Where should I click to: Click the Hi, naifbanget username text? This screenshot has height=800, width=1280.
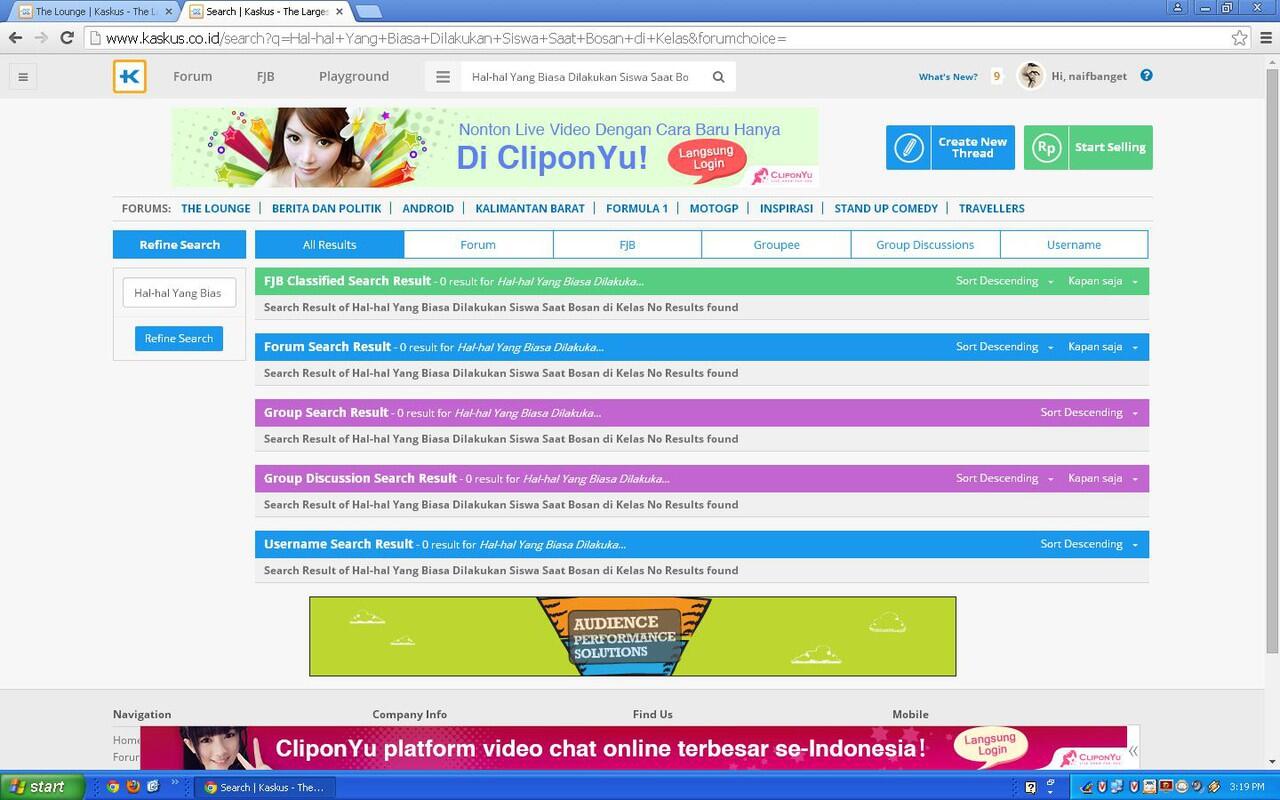pos(1089,77)
